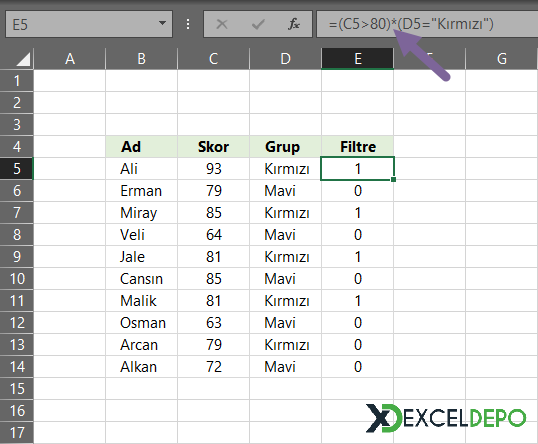Image resolution: width=538 pixels, height=444 pixels.
Task: Select the cell containing 'Alkan'
Action: click(141, 367)
